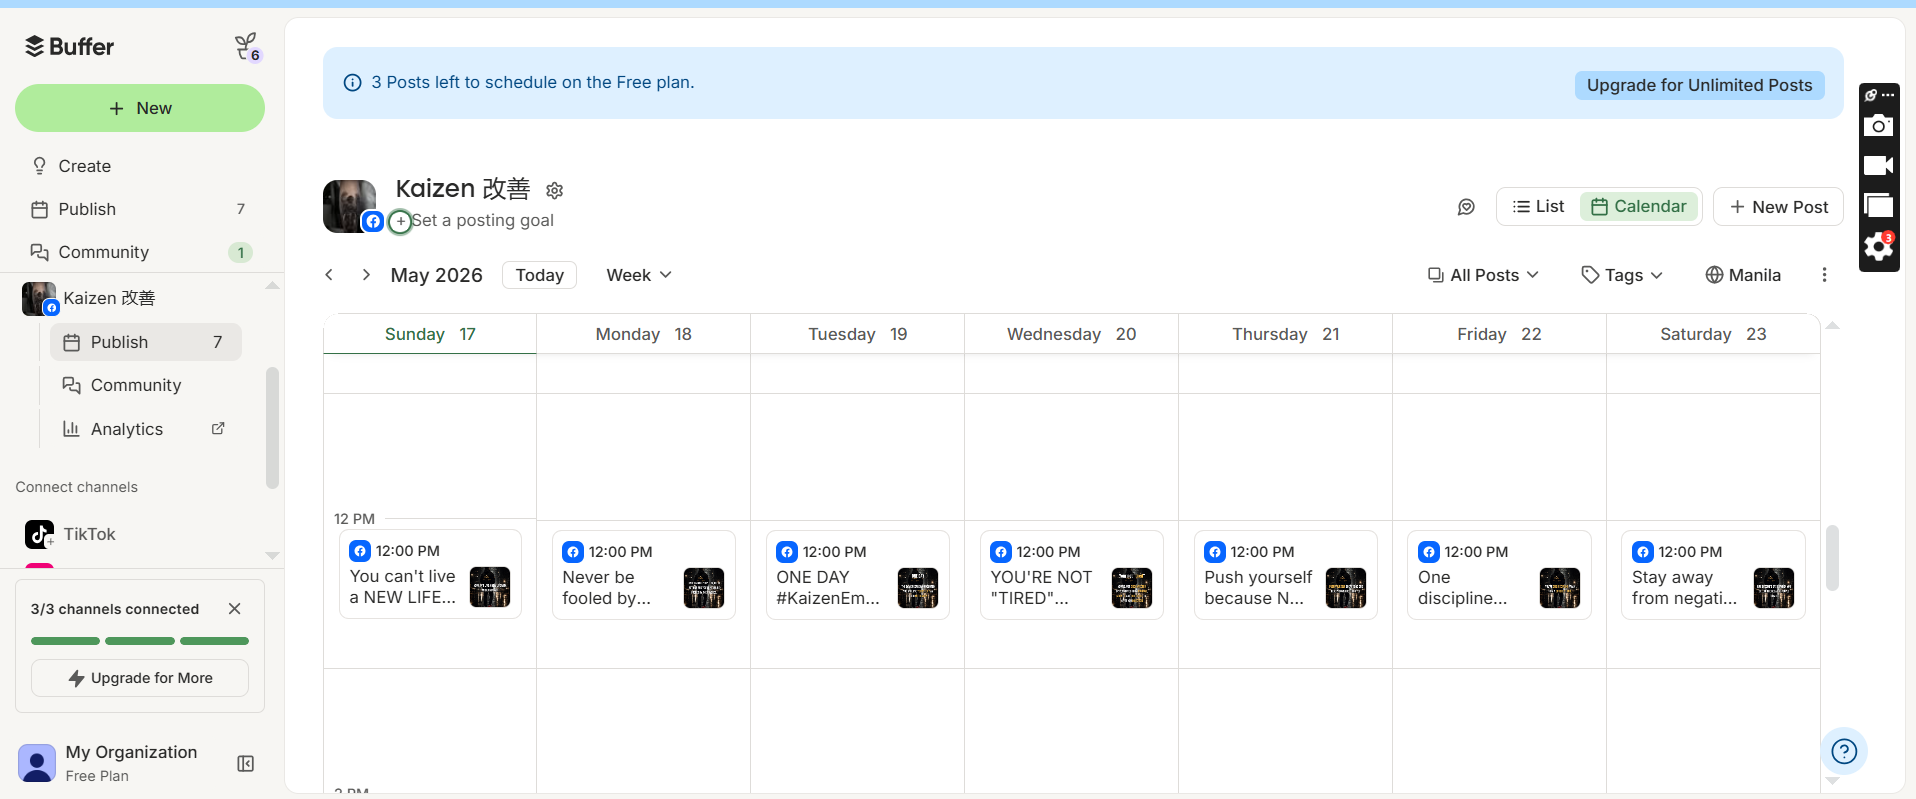The width and height of the screenshot is (1916, 799).
Task: Open the feedback chat bubble icon
Action: click(1466, 207)
